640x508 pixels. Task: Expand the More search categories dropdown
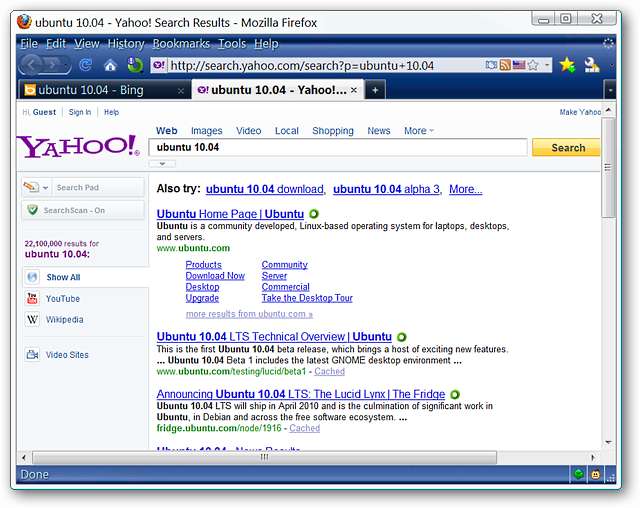pos(418,131)
